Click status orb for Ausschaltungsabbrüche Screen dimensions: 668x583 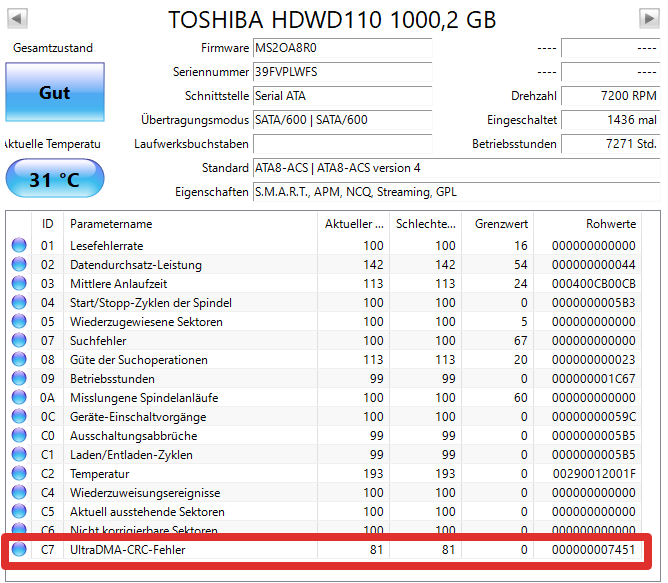click(x=19, y=435)
